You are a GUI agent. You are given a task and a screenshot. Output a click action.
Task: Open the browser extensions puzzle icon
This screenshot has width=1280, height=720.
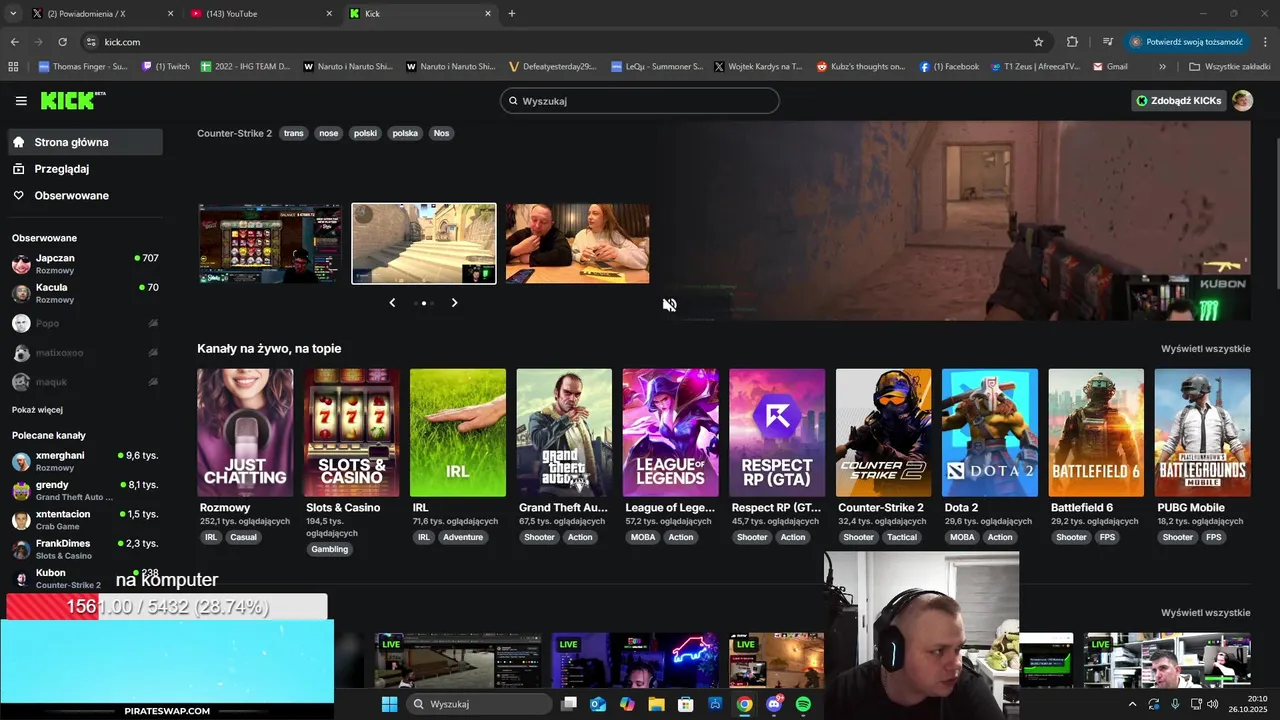(x=1072, y=42)
